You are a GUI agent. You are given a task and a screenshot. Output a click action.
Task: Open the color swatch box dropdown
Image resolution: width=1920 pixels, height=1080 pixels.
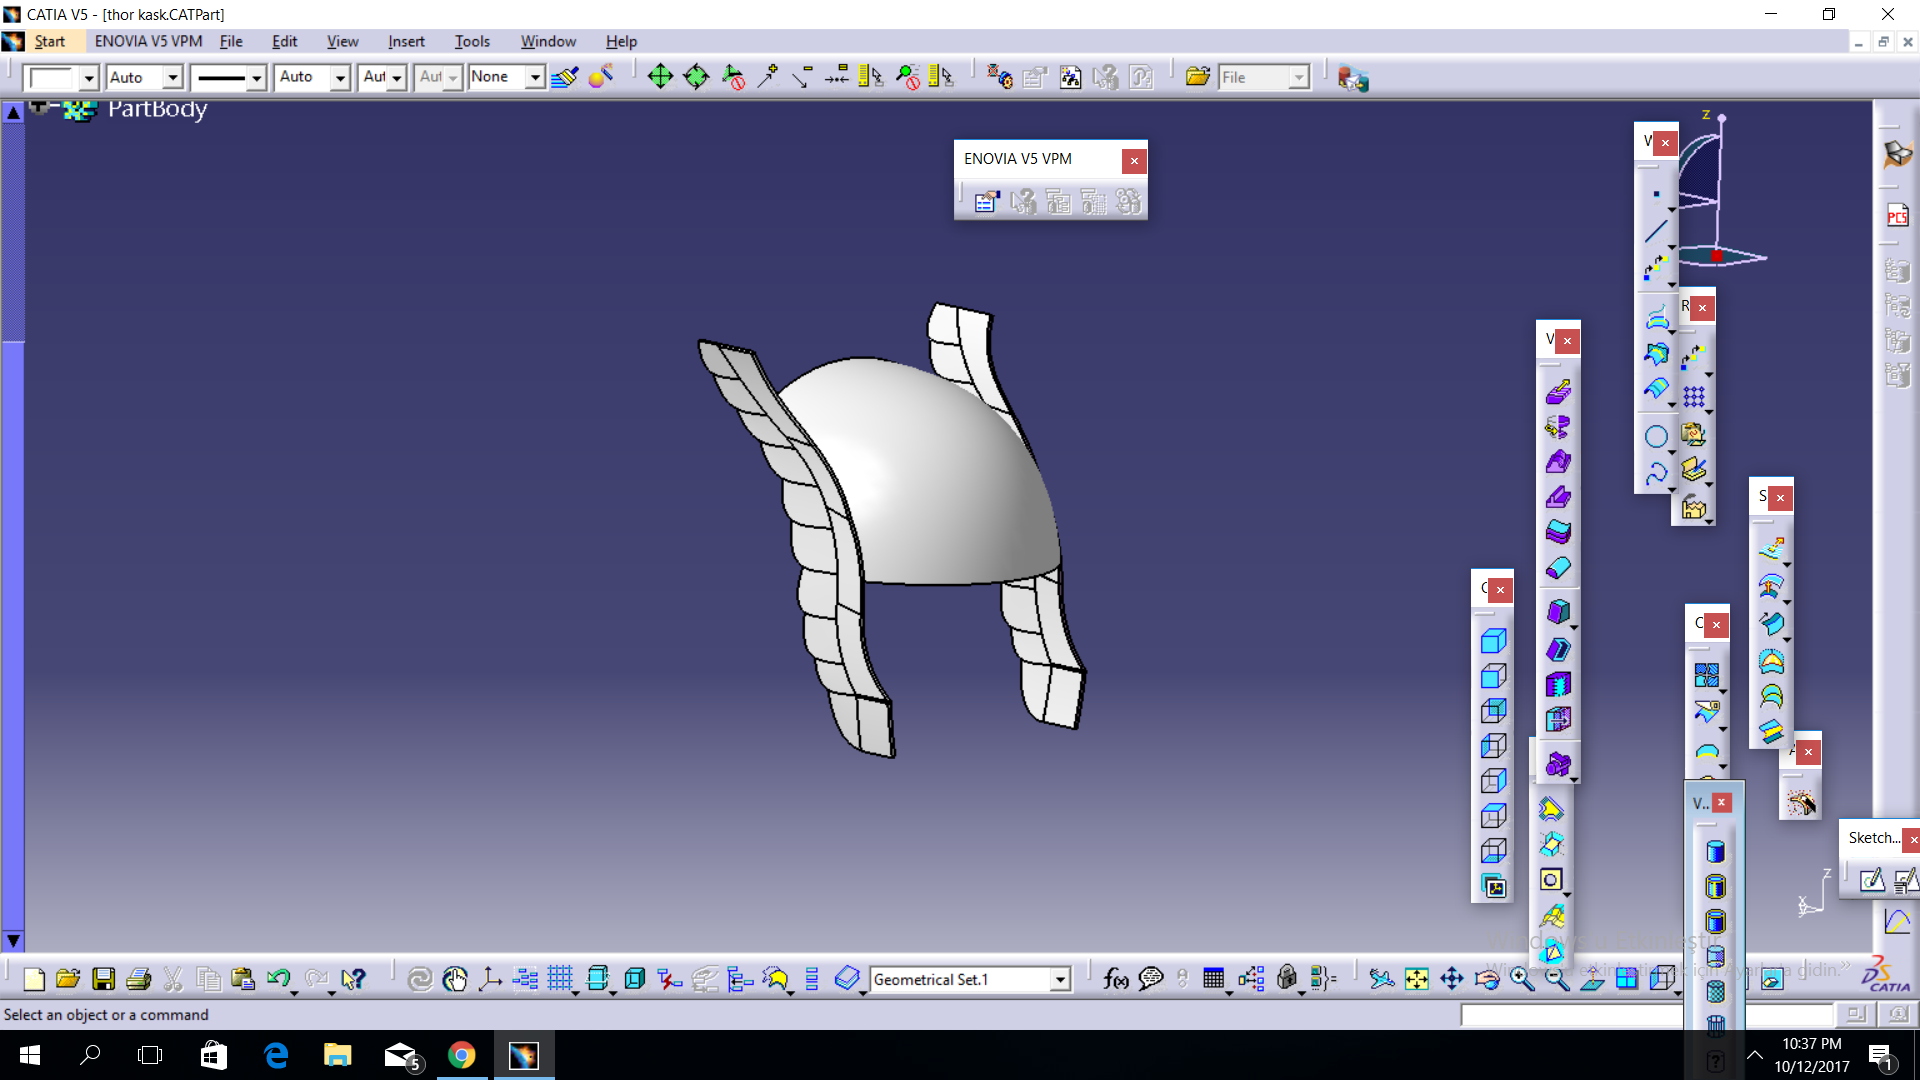tap(88, 77)
